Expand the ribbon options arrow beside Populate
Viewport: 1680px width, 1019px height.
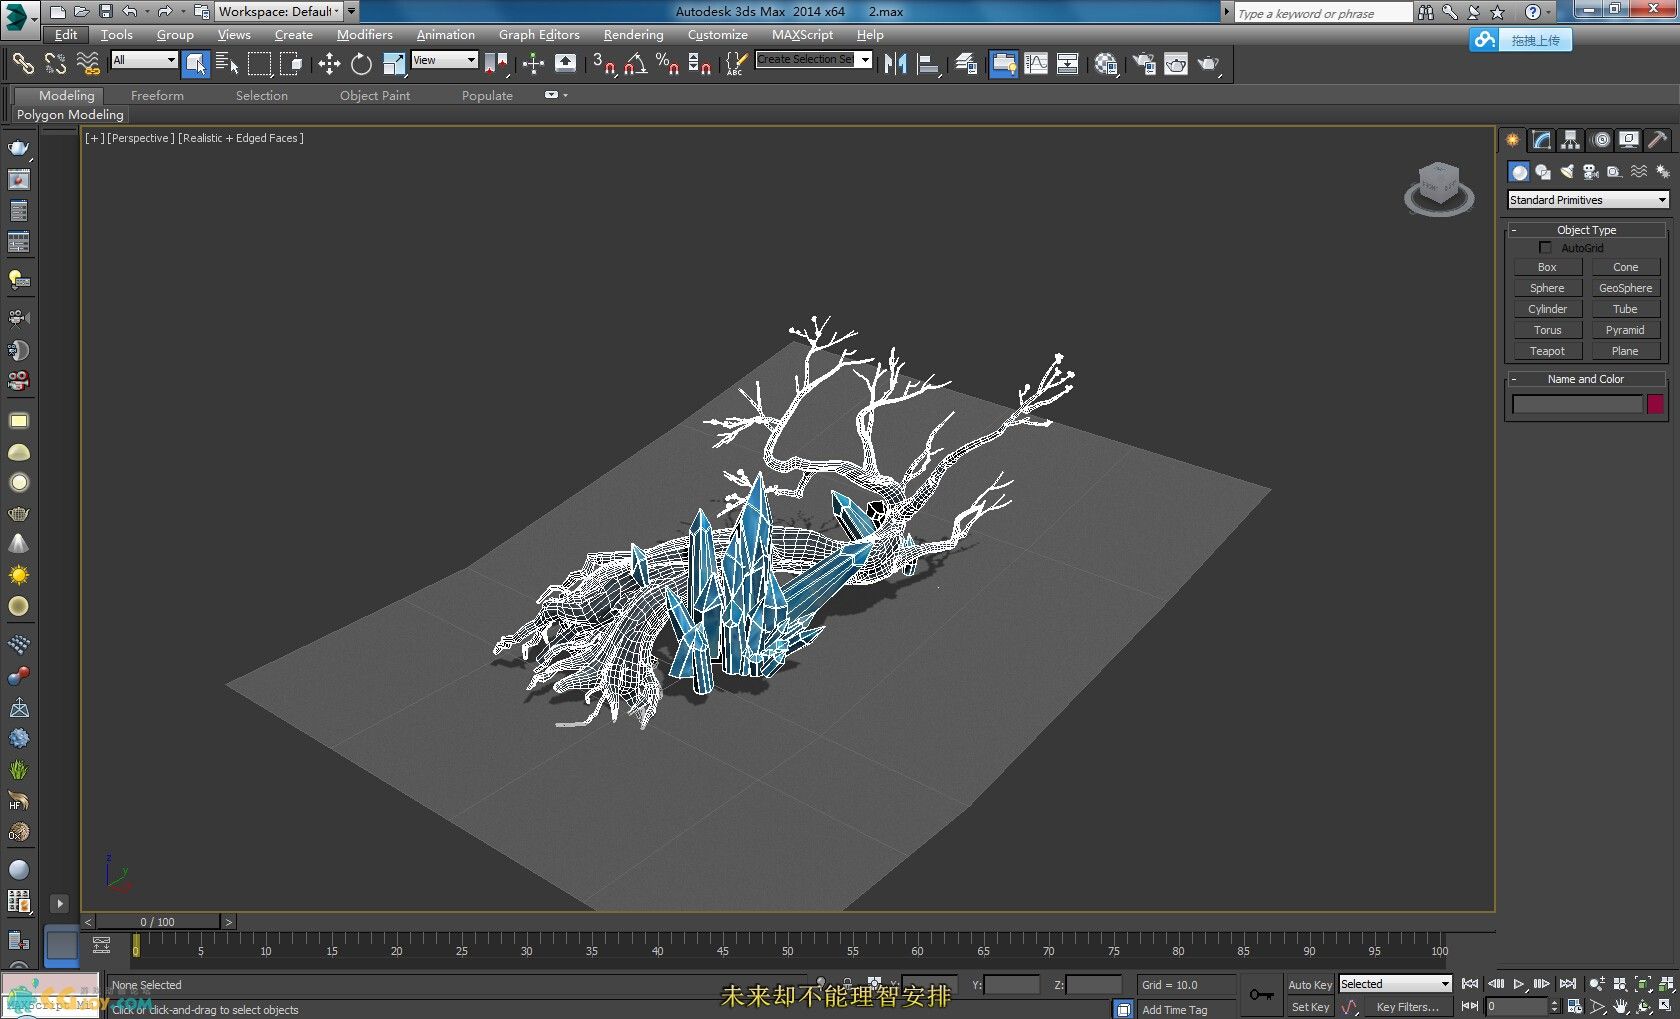click(556, 95)
